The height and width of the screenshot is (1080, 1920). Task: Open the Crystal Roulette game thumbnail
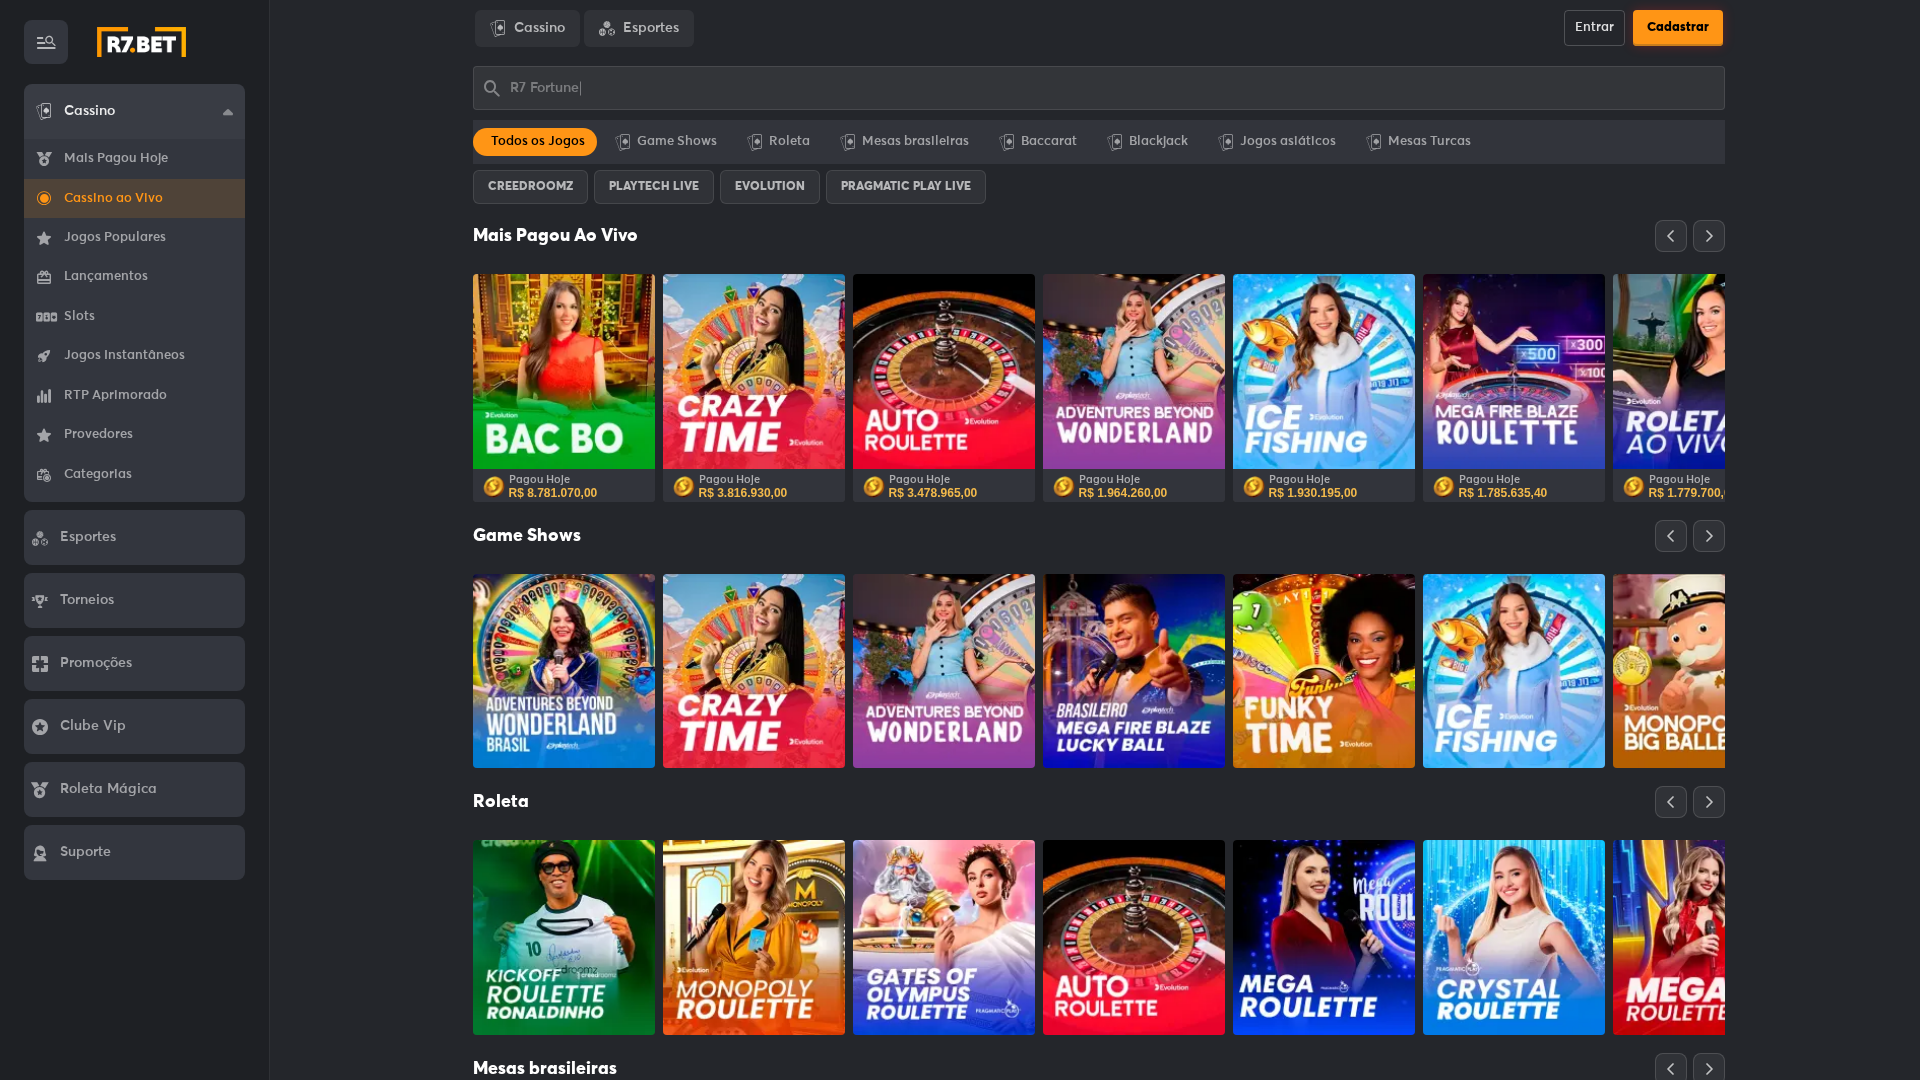(1514, 937)
